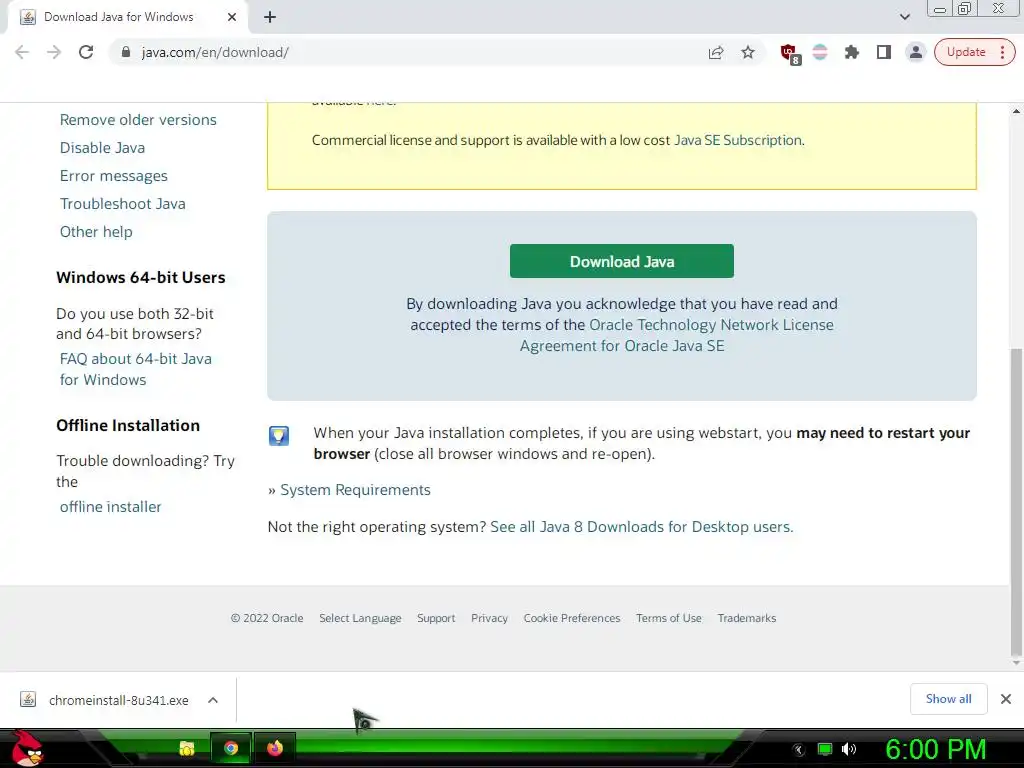Screen dimensions: 1024x768
Task: Click Privacy in the footer
Action: (x=489, y=618)
